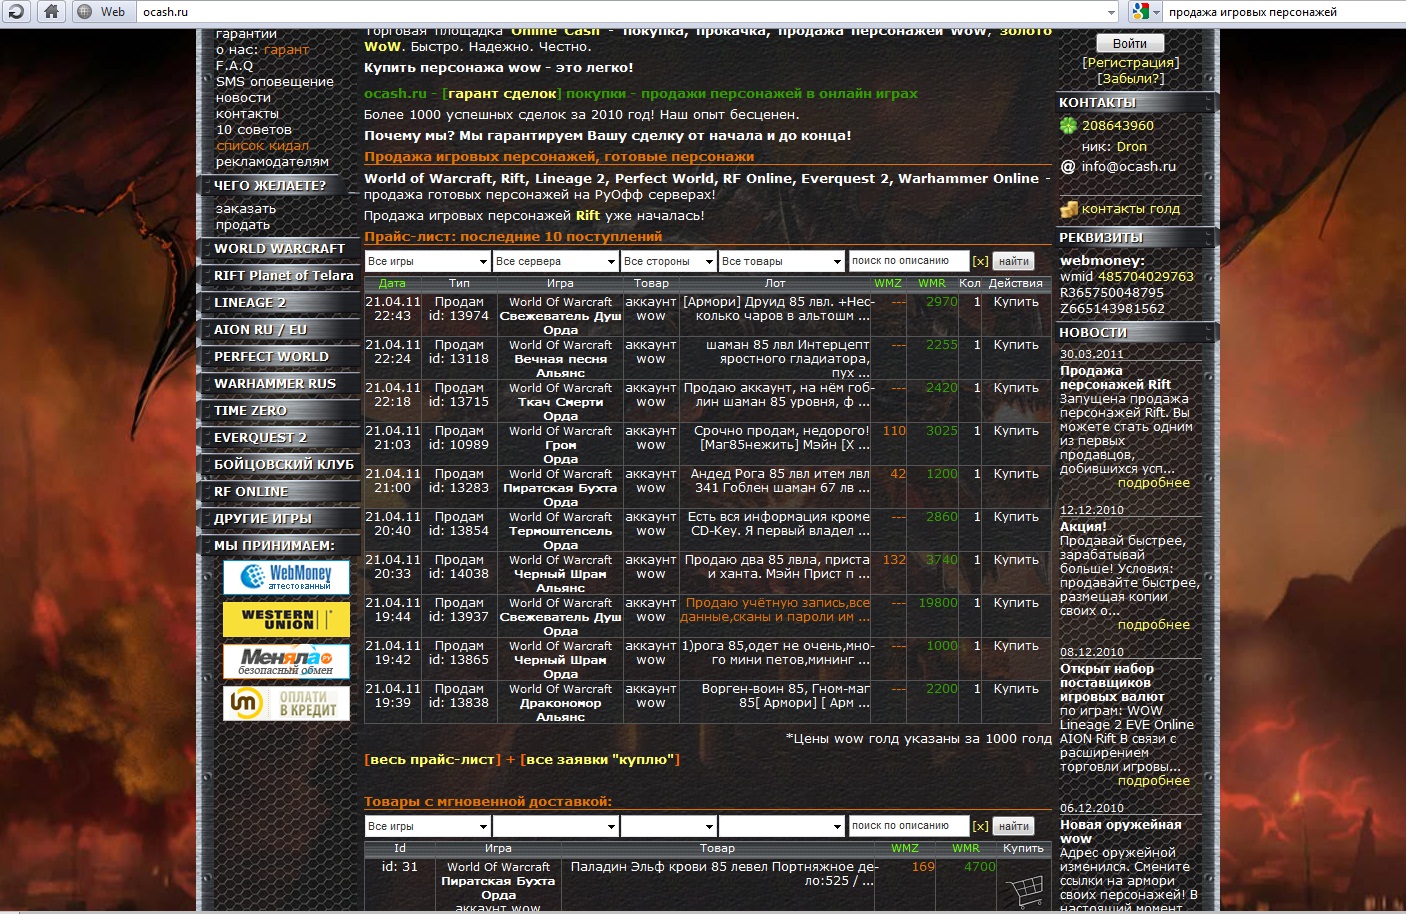Open the RIFT Planet of Telara category
This screenshot has height=914, width=1409.
pos(284,275)
